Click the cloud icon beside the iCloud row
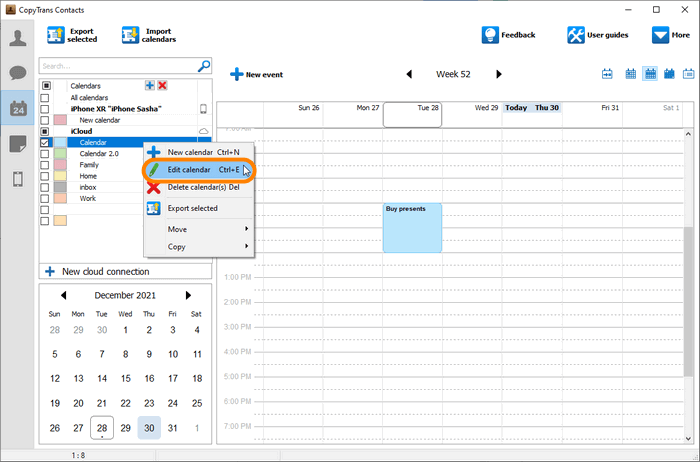 tap(204, 131)
